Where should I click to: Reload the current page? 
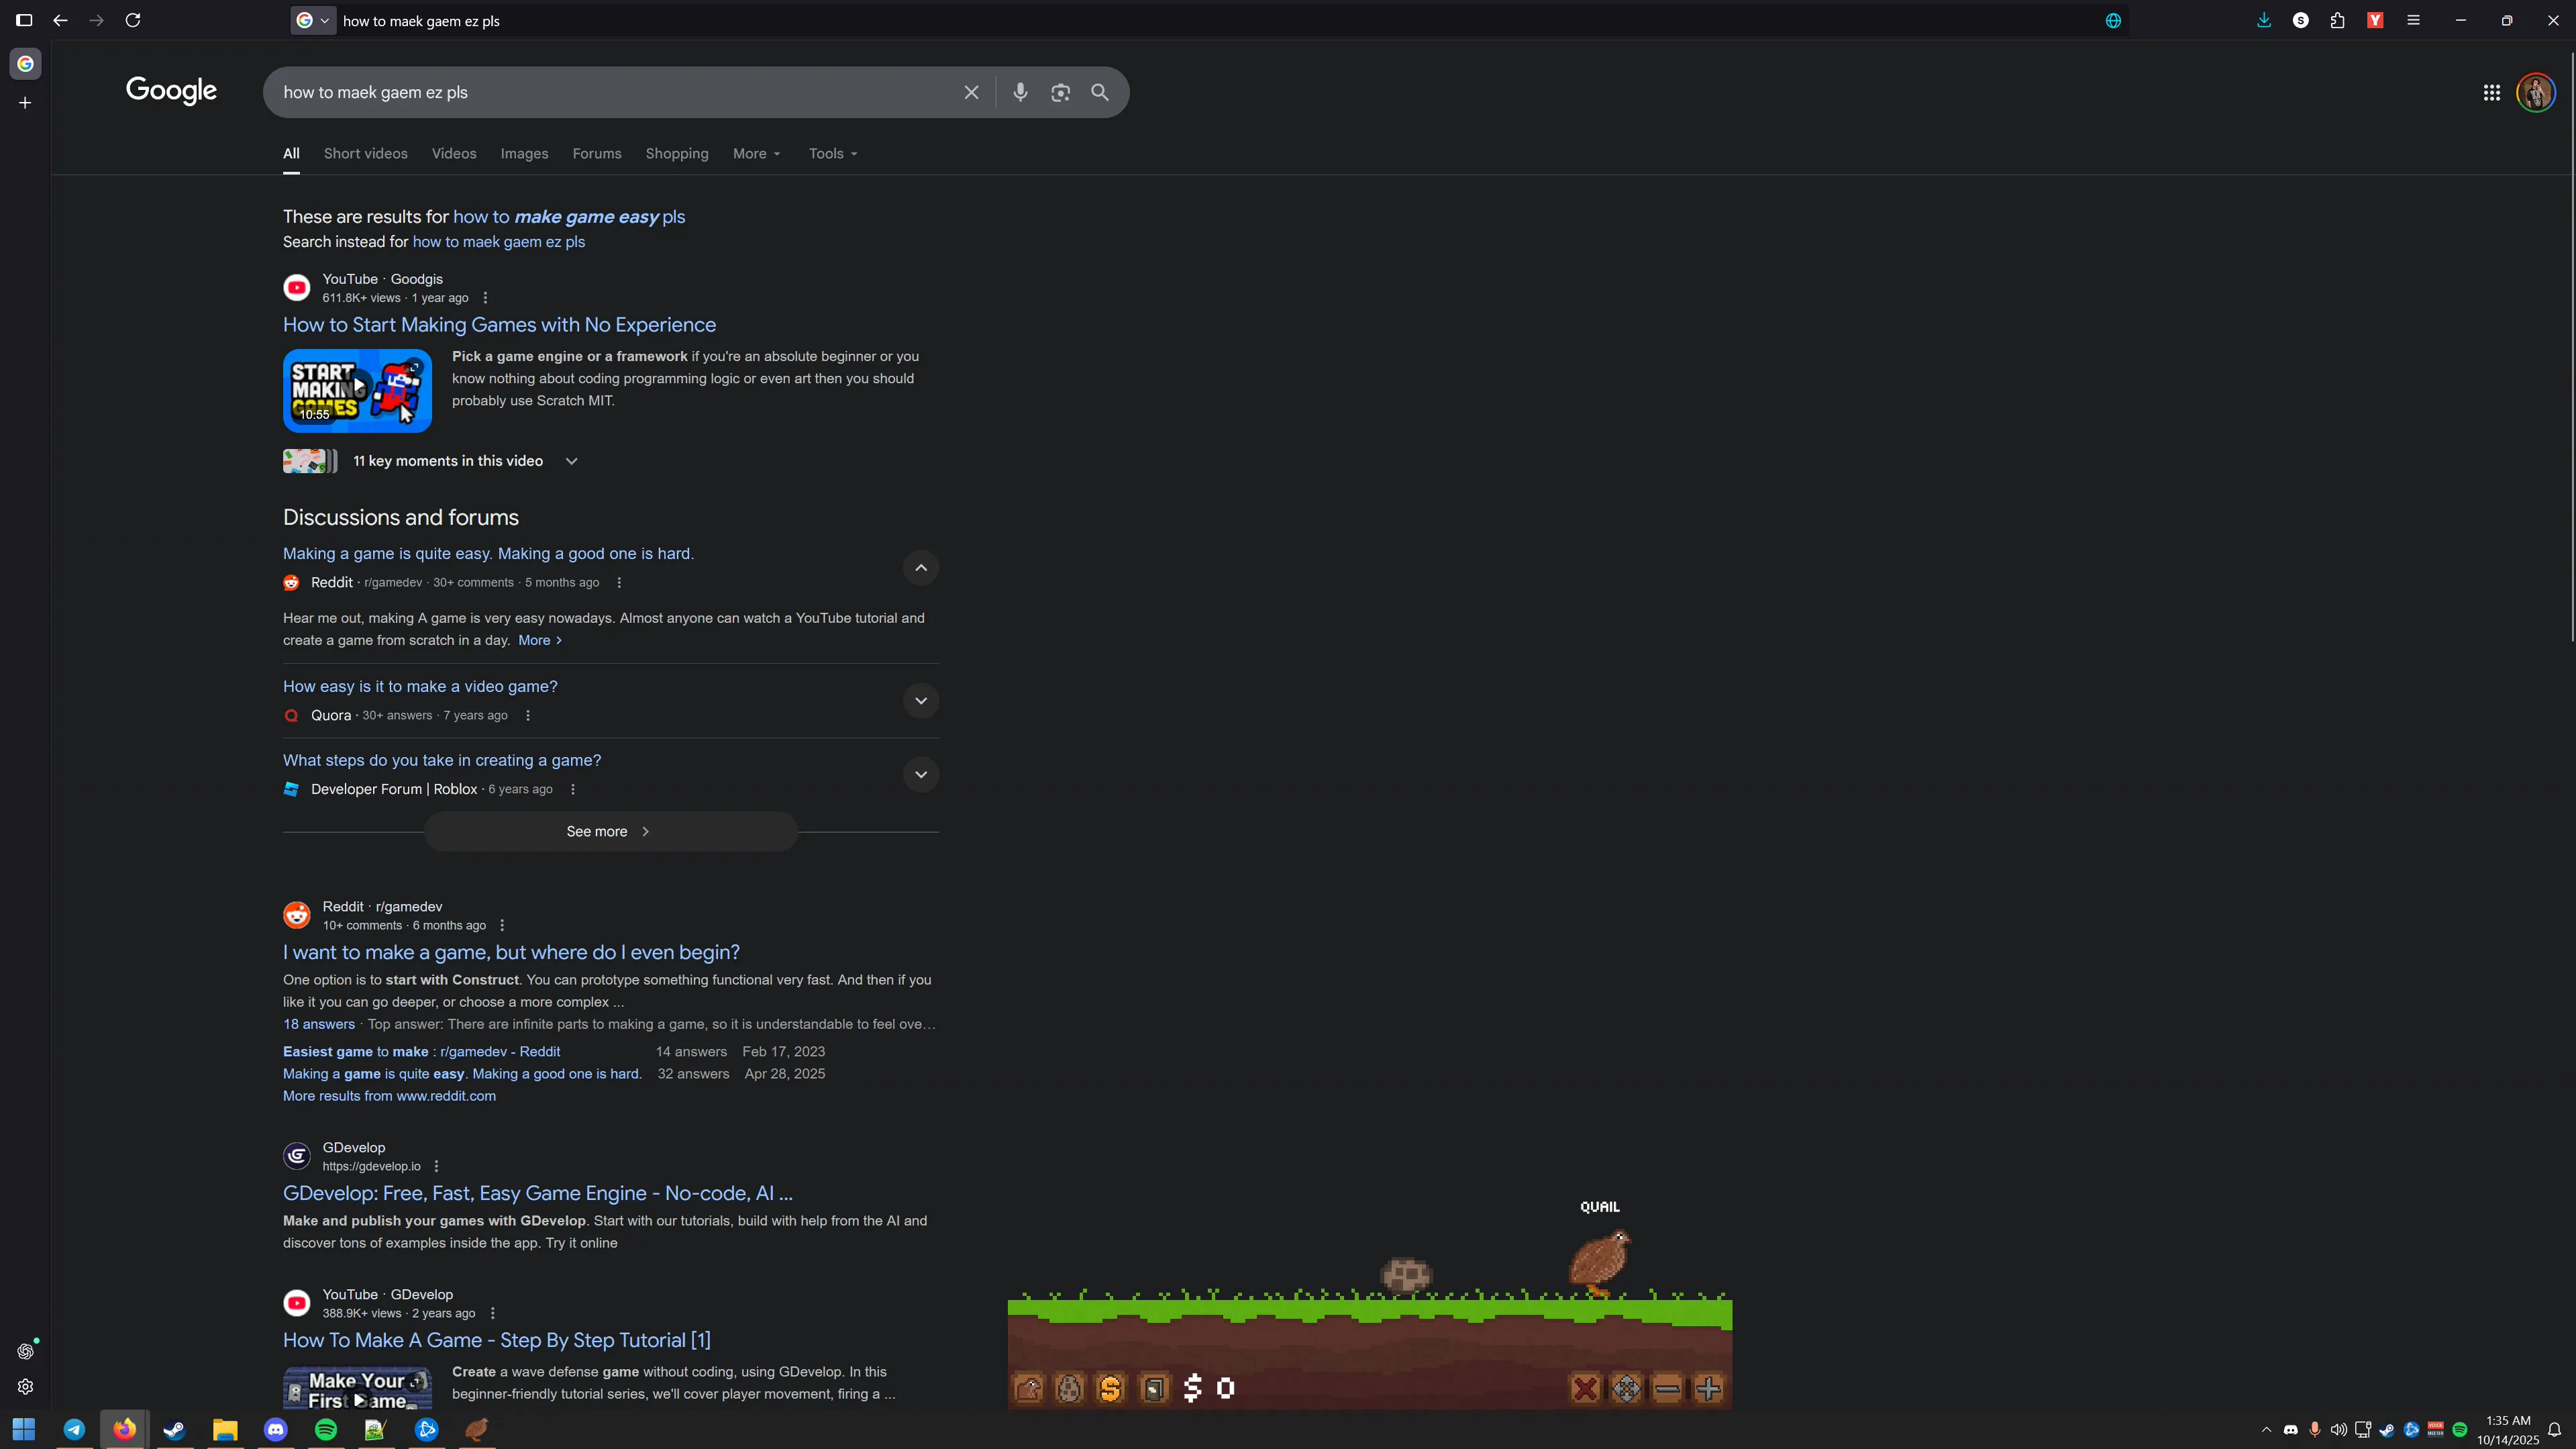pyautogui.click(x=133, y=20)
